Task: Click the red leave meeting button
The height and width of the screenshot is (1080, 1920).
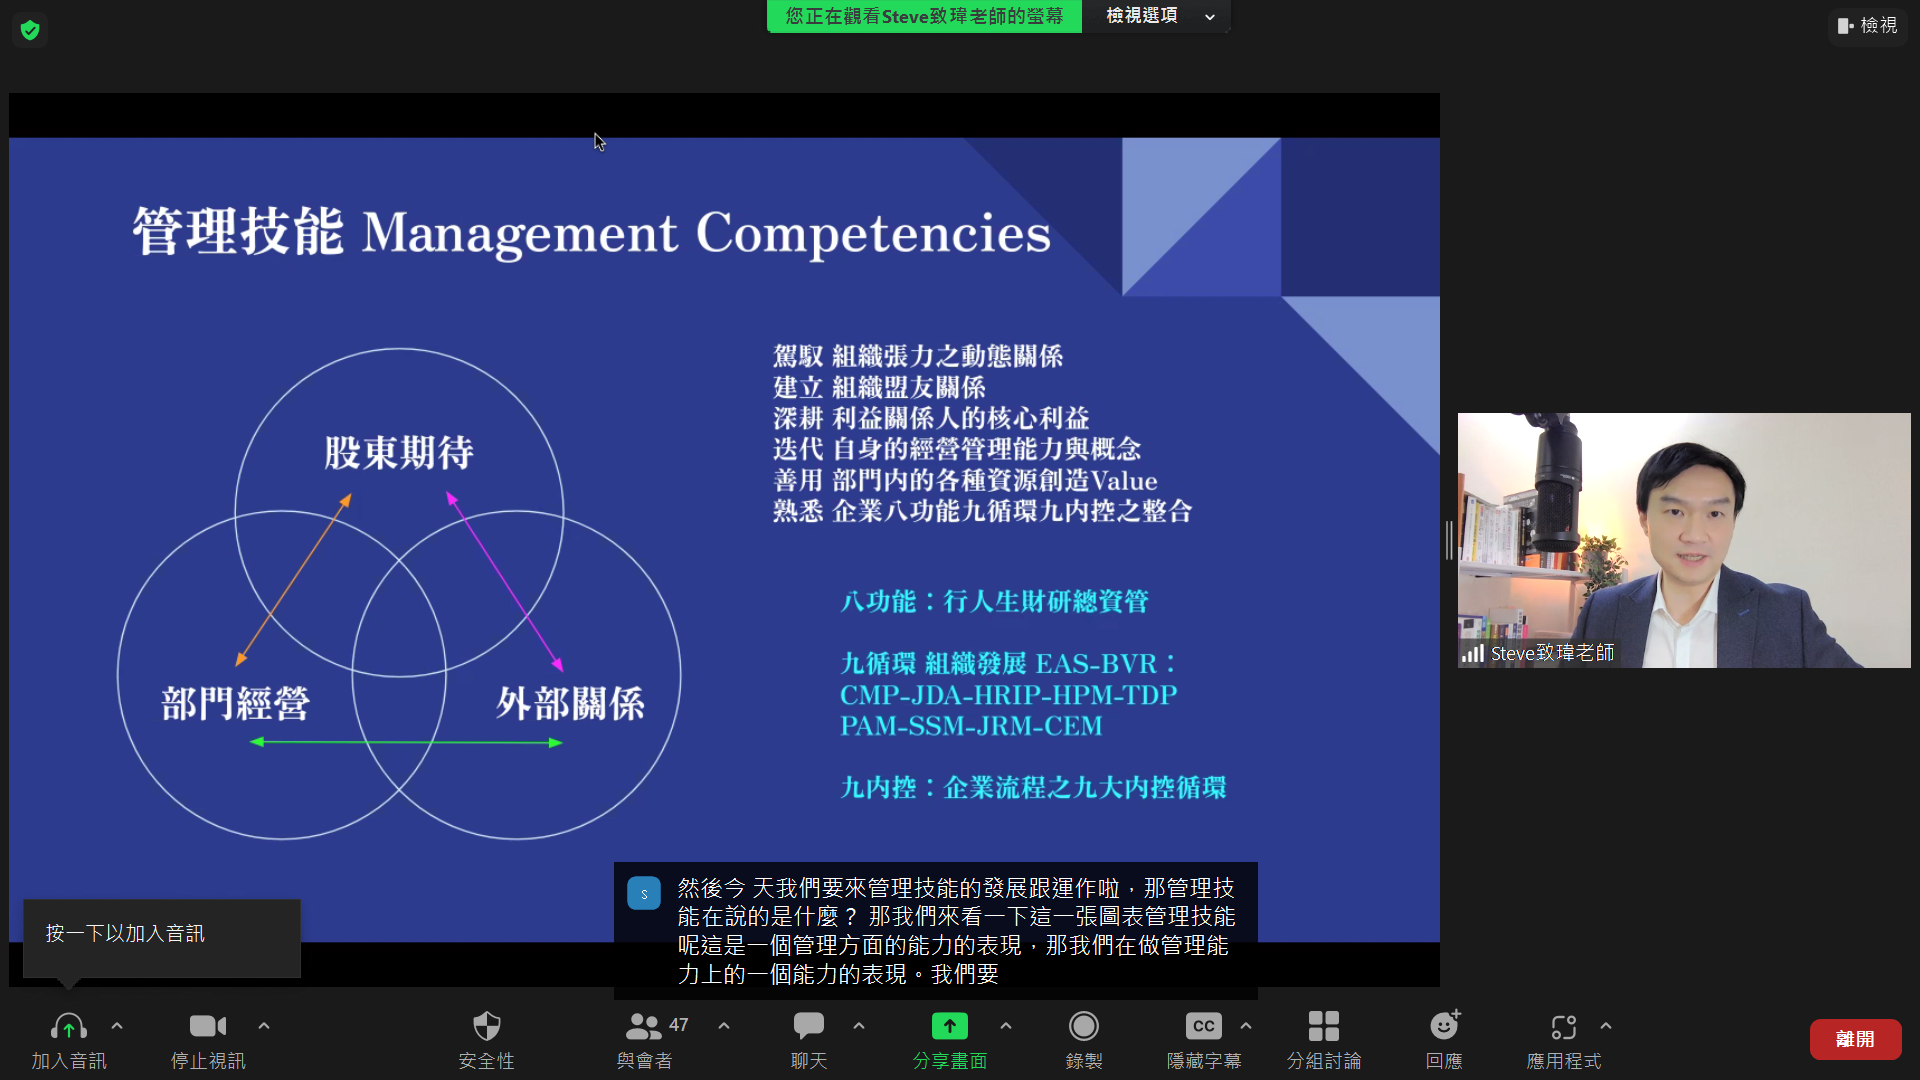Action: [x=1855, y=1039]
